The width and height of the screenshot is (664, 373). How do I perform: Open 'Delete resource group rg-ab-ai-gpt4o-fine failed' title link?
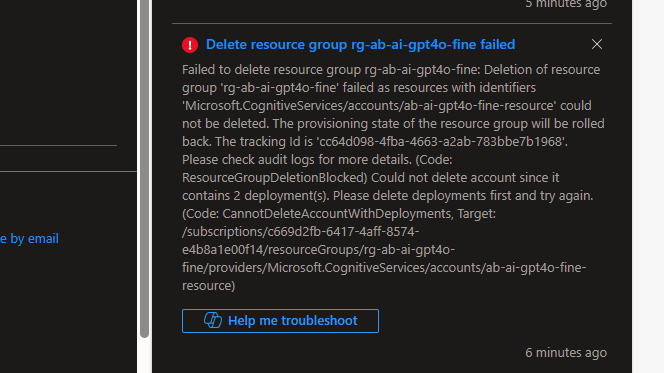click(x=360, y=44)
